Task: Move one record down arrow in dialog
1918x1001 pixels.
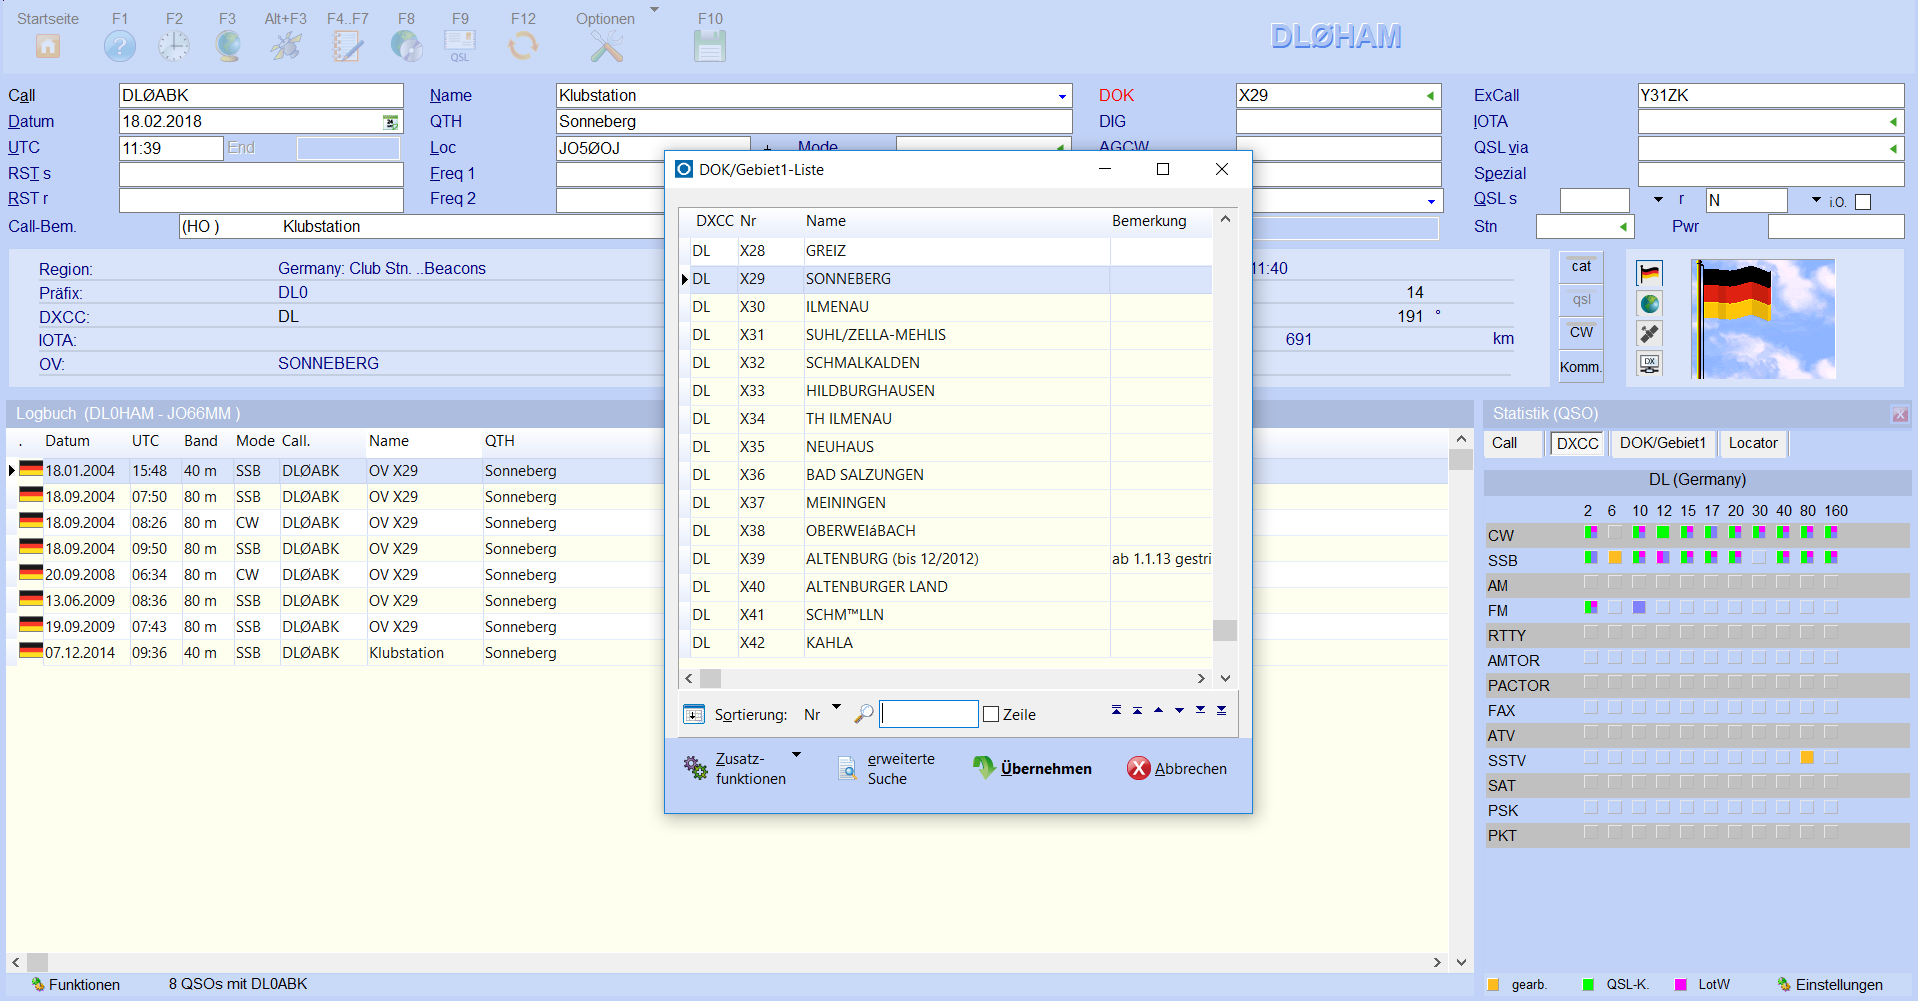Action: click(1179, 710)
